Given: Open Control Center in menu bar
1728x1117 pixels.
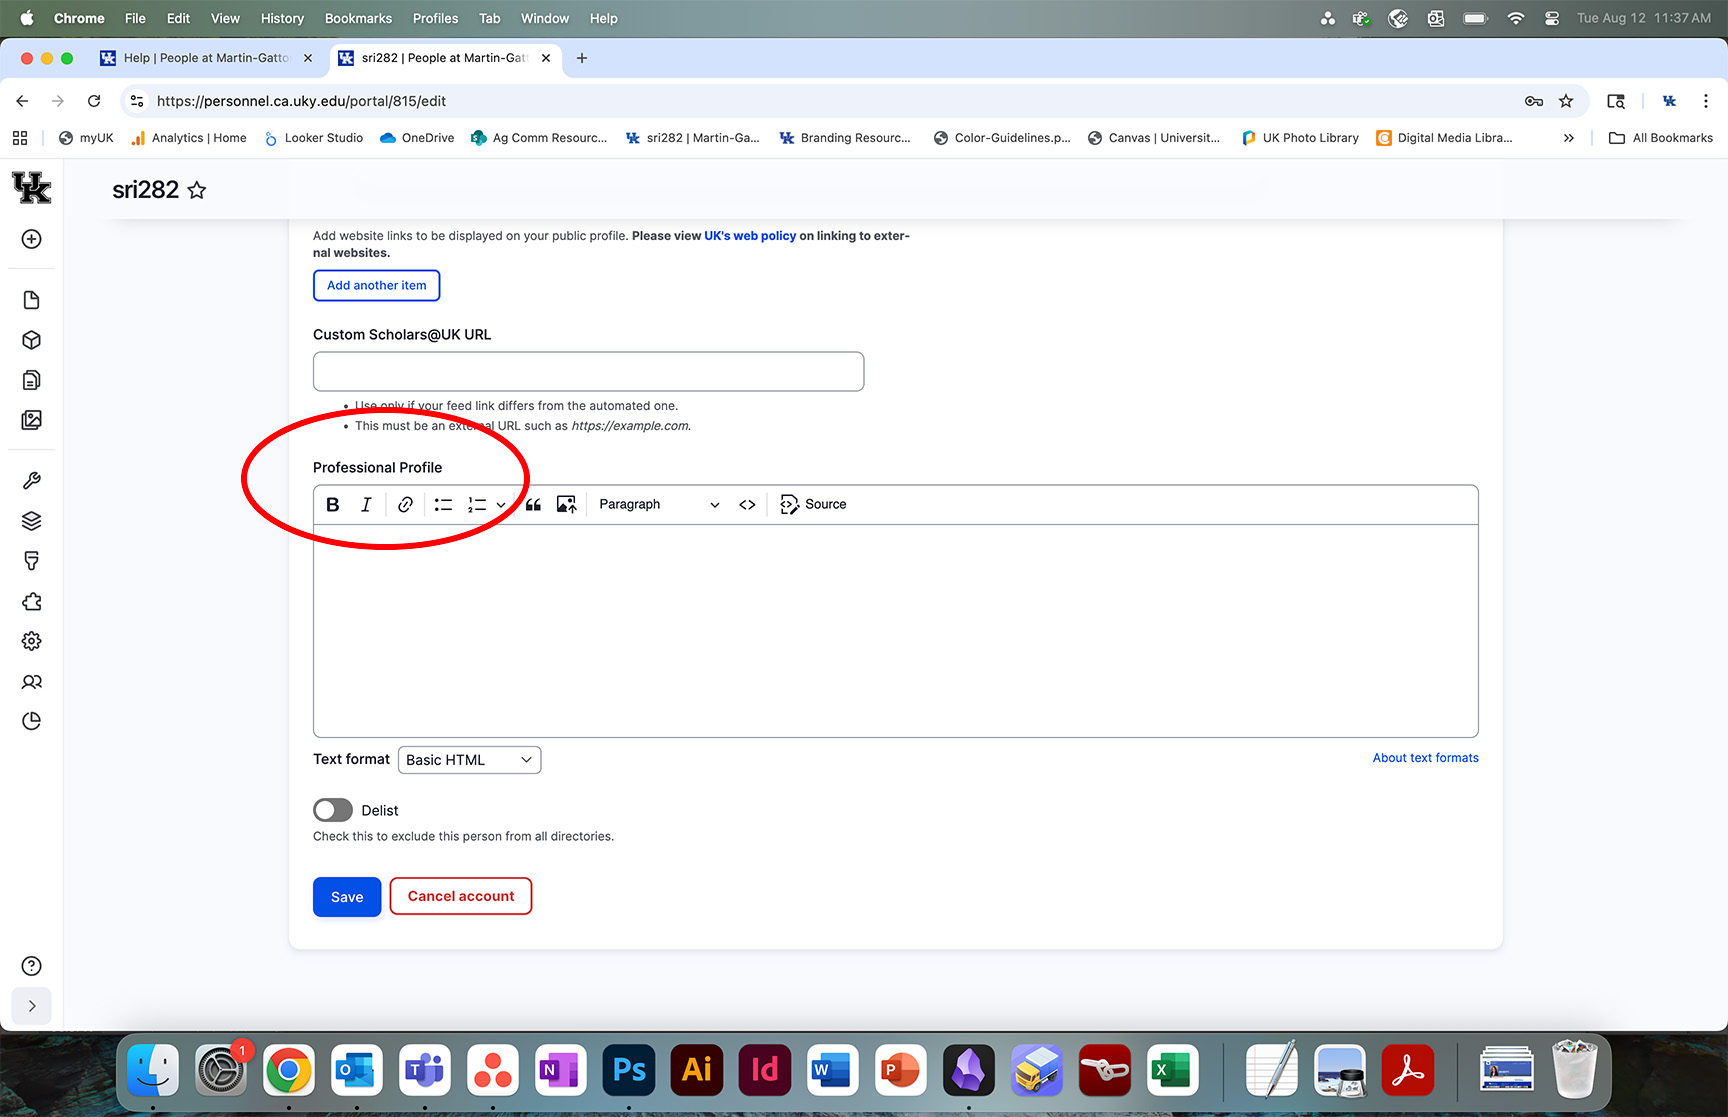Looking at the screenshot, I should pyautogui.click(x=1552, y=18).
